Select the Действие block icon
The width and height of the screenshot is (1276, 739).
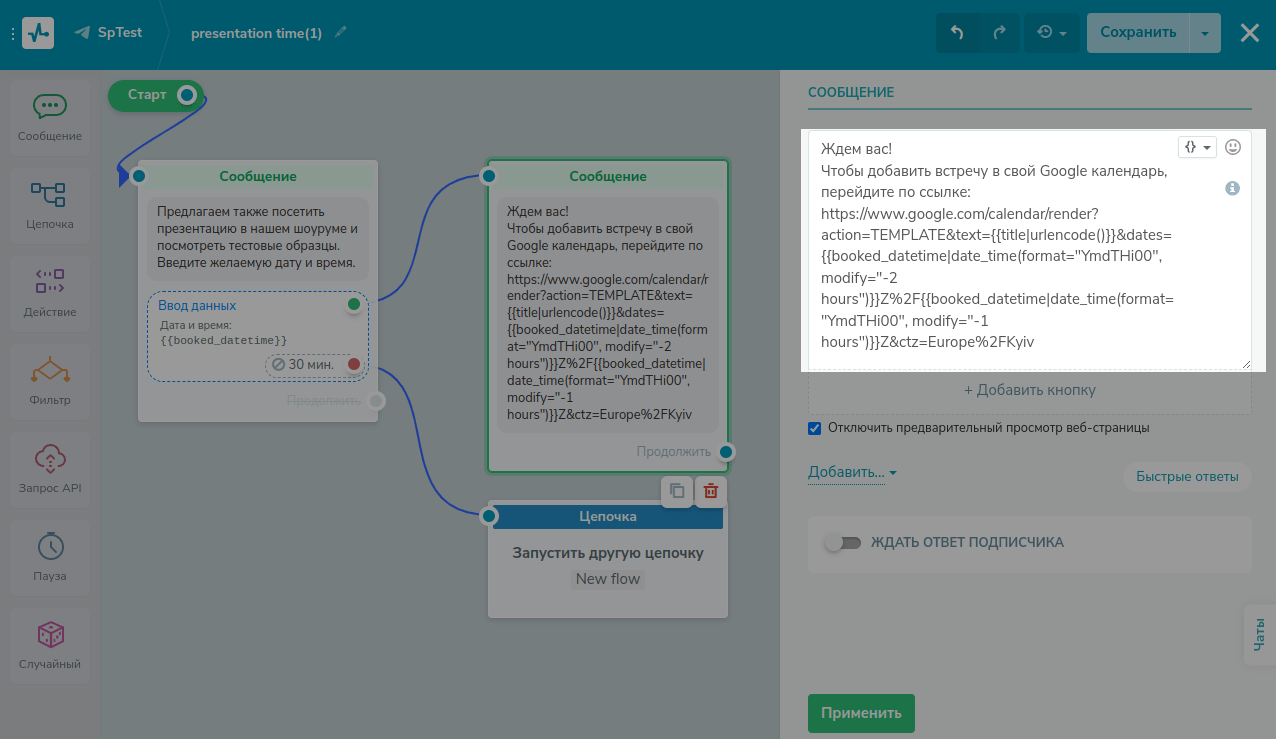(x=49, y=282)
